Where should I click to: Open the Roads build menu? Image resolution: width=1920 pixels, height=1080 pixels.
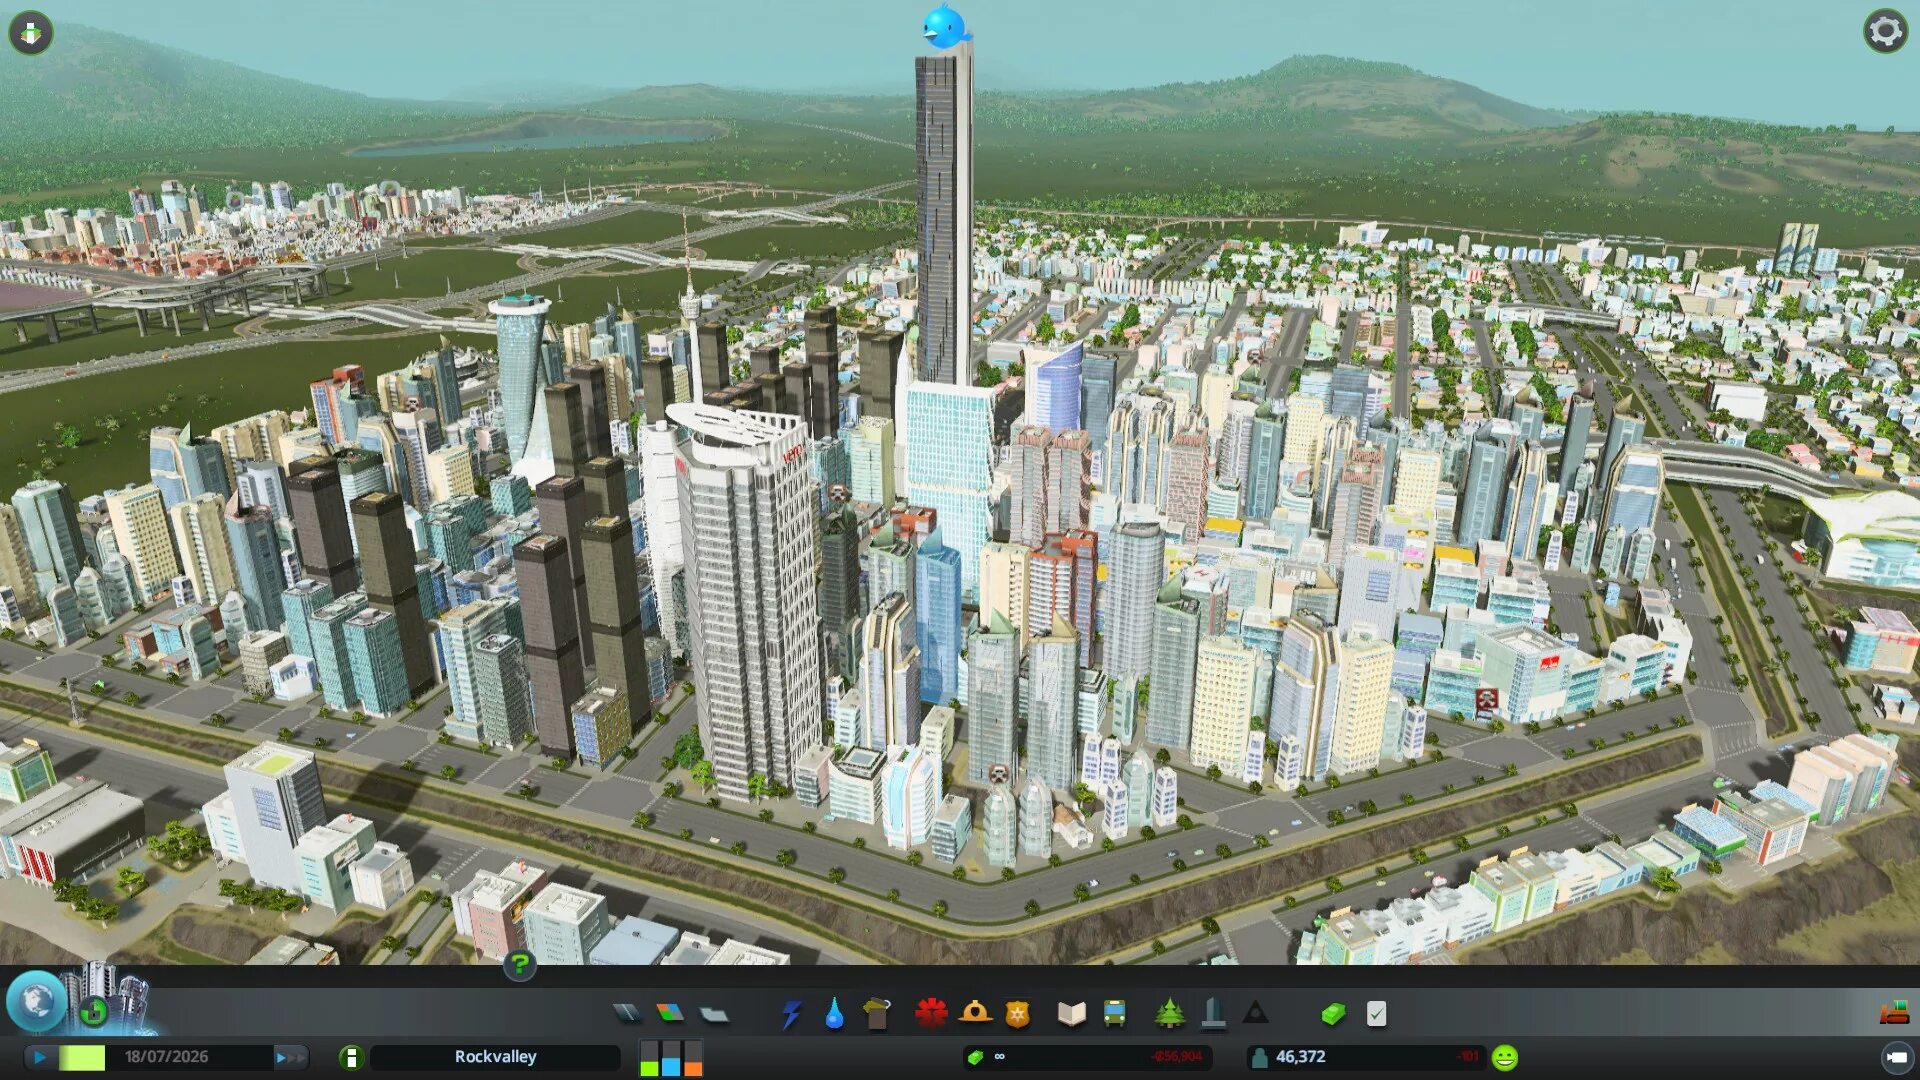pos(627,1014)
